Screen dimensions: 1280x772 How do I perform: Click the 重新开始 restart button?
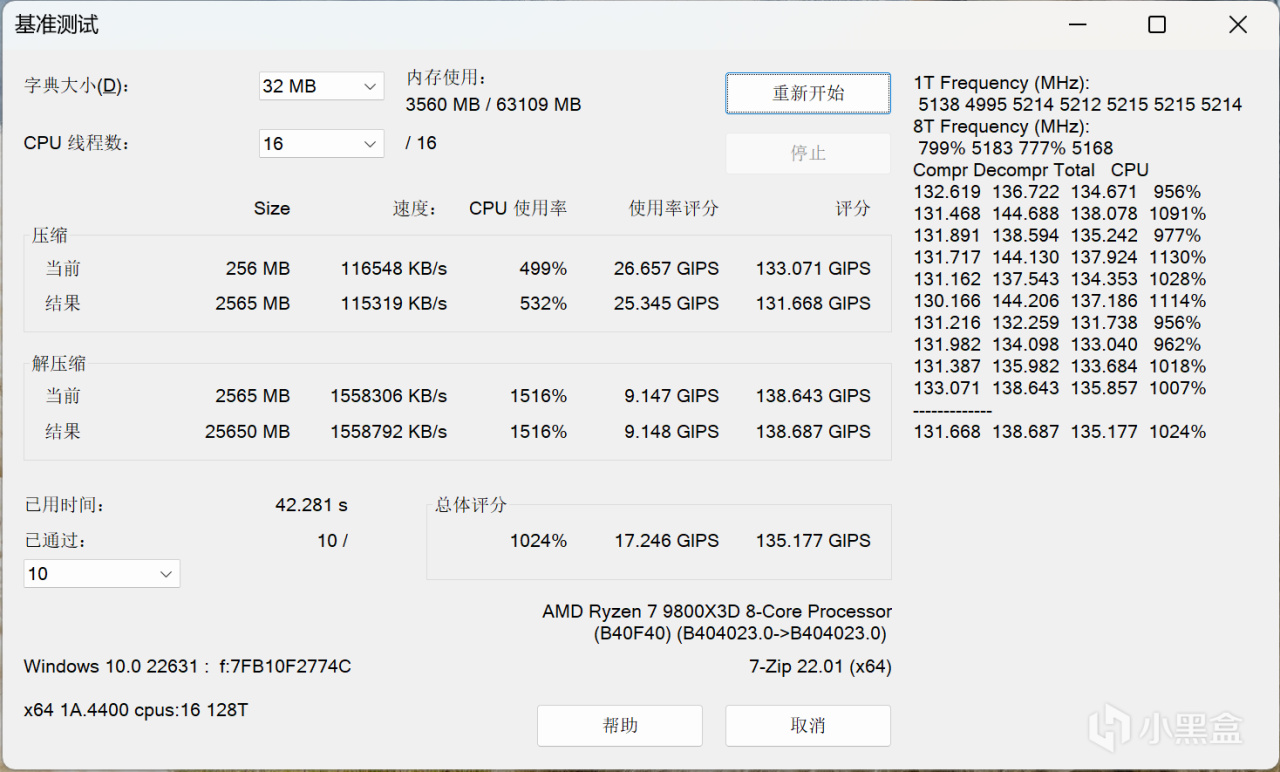pyautogui.click(x=808, y=94)
